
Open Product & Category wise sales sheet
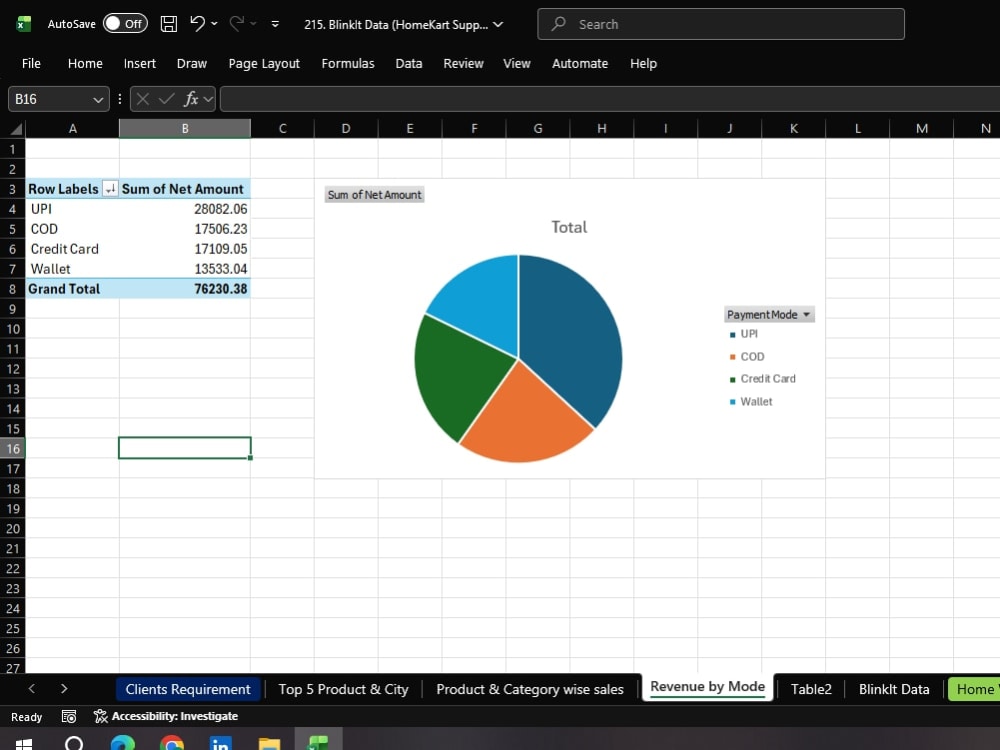(530, 689)
